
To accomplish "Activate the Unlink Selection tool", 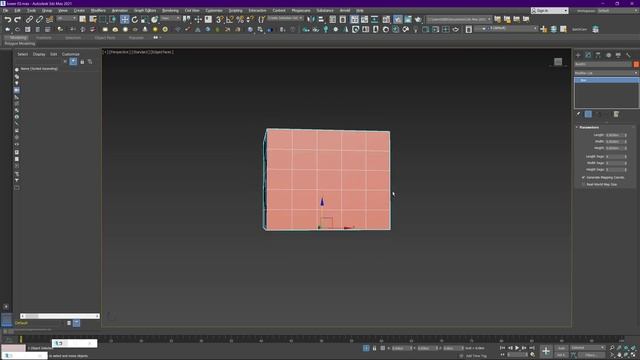I will pos(39,19).
